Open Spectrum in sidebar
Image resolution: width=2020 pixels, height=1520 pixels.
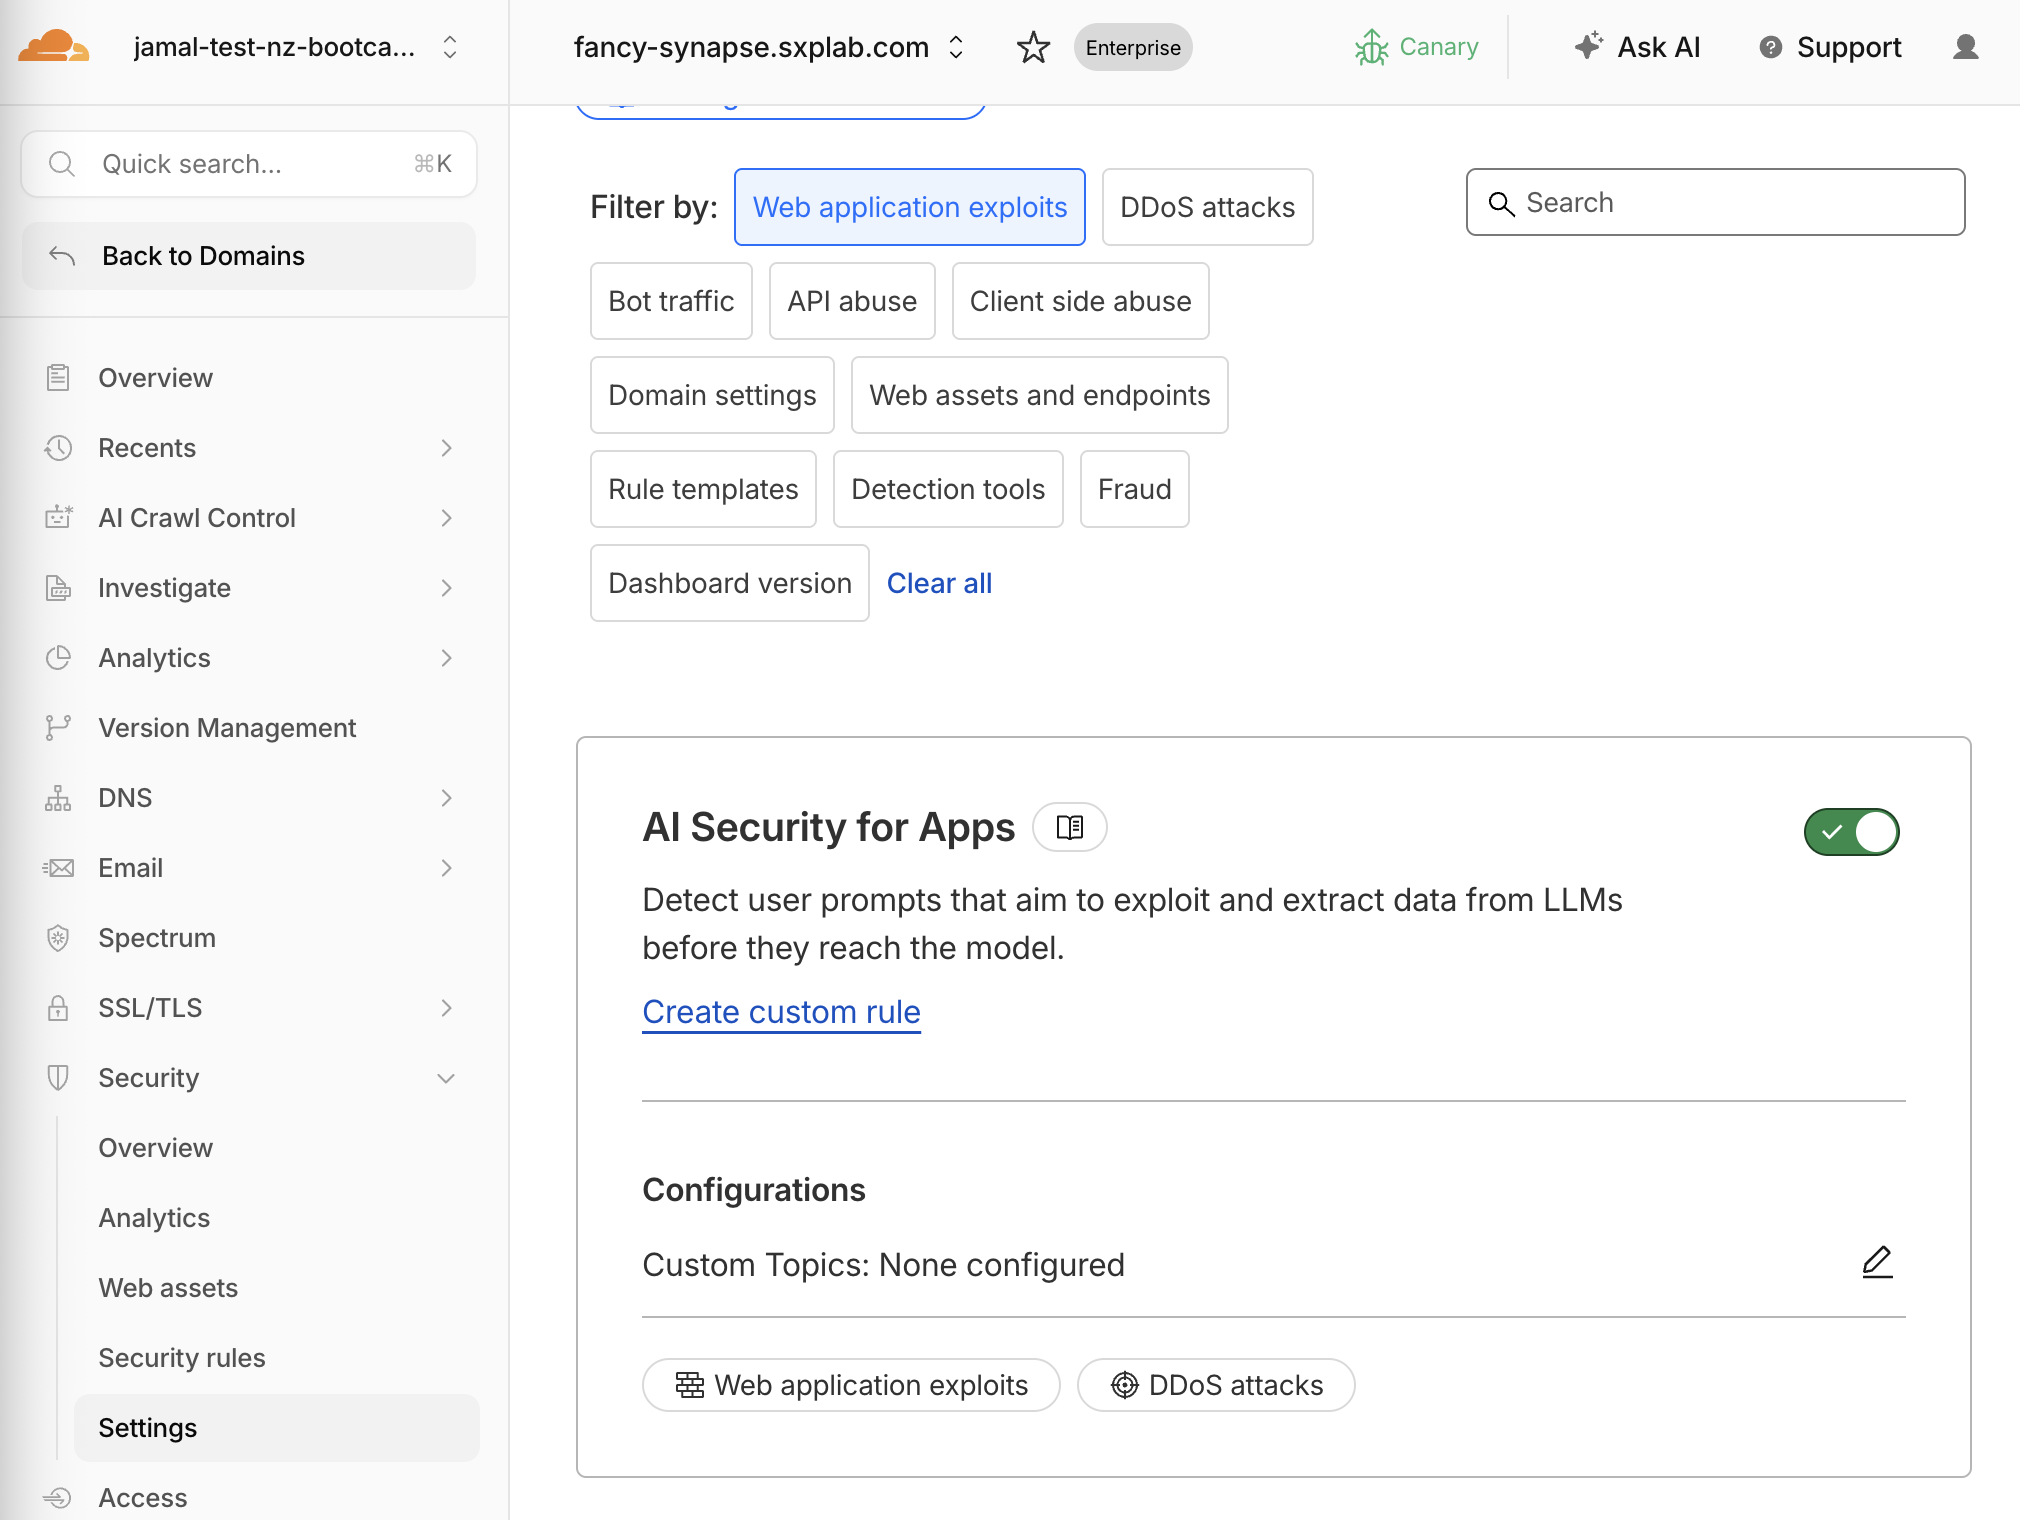tap(157, 938)
